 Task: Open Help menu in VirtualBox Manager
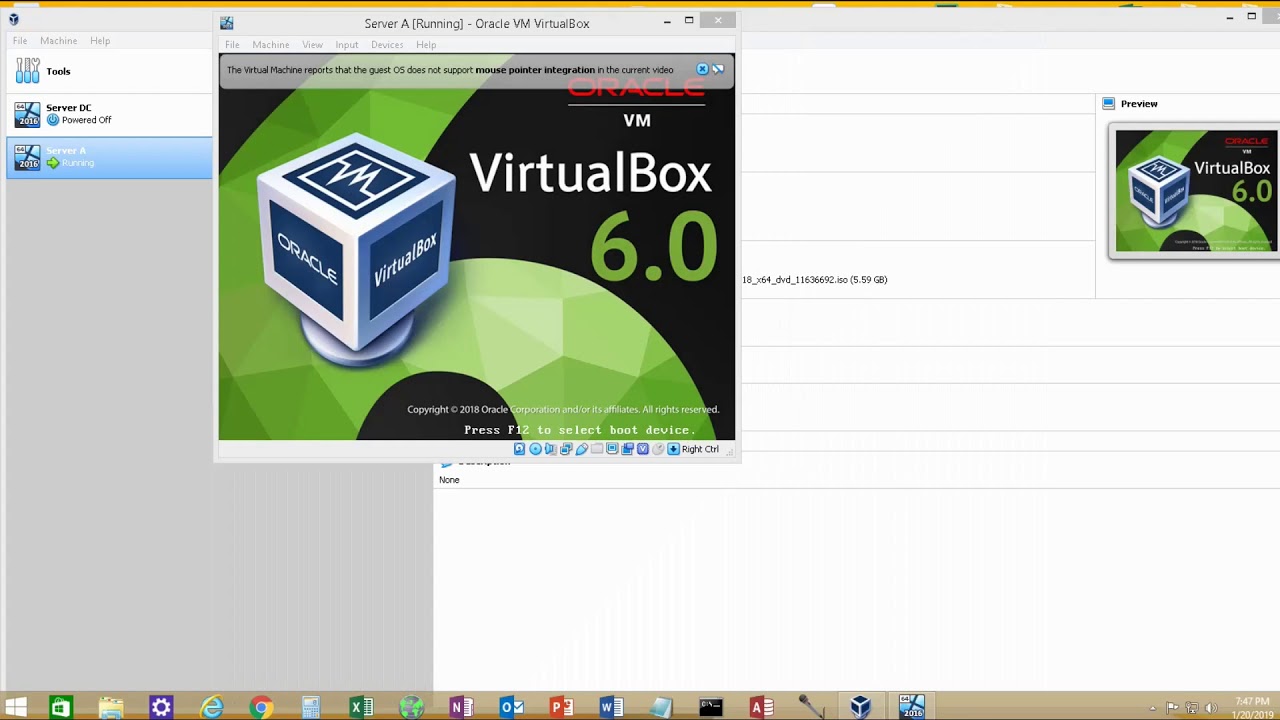coord(100,41)
